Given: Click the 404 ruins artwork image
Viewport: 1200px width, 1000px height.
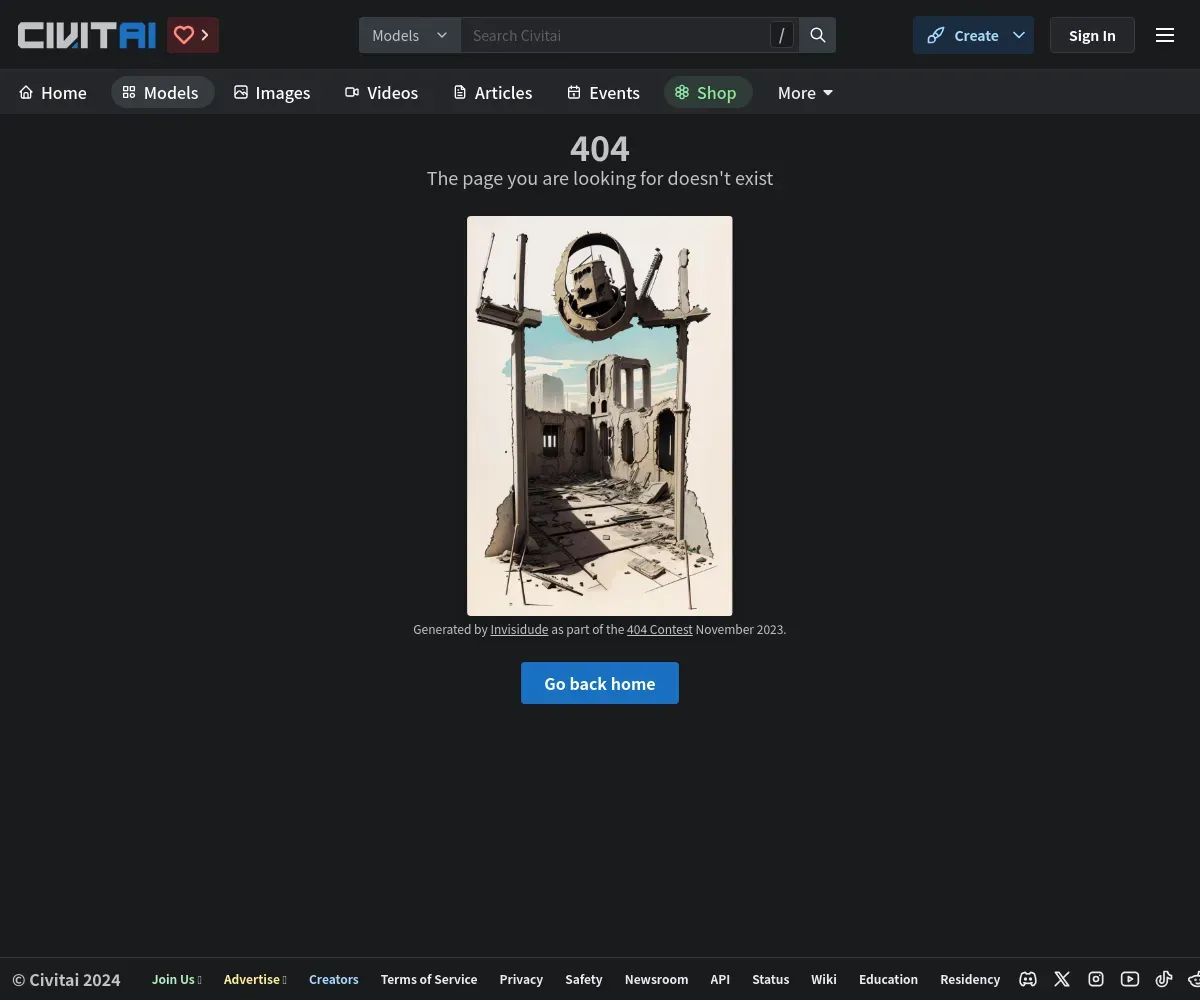Looking at the screenshot, I should [x=600, y=416].
